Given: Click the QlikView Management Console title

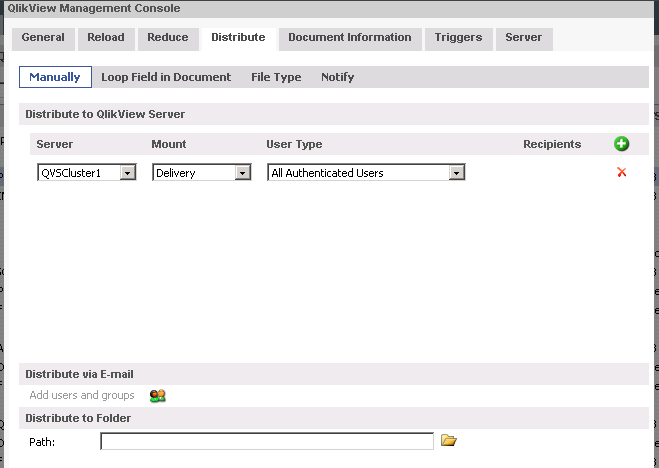Looking at the screenshot, I should point(94,8).
